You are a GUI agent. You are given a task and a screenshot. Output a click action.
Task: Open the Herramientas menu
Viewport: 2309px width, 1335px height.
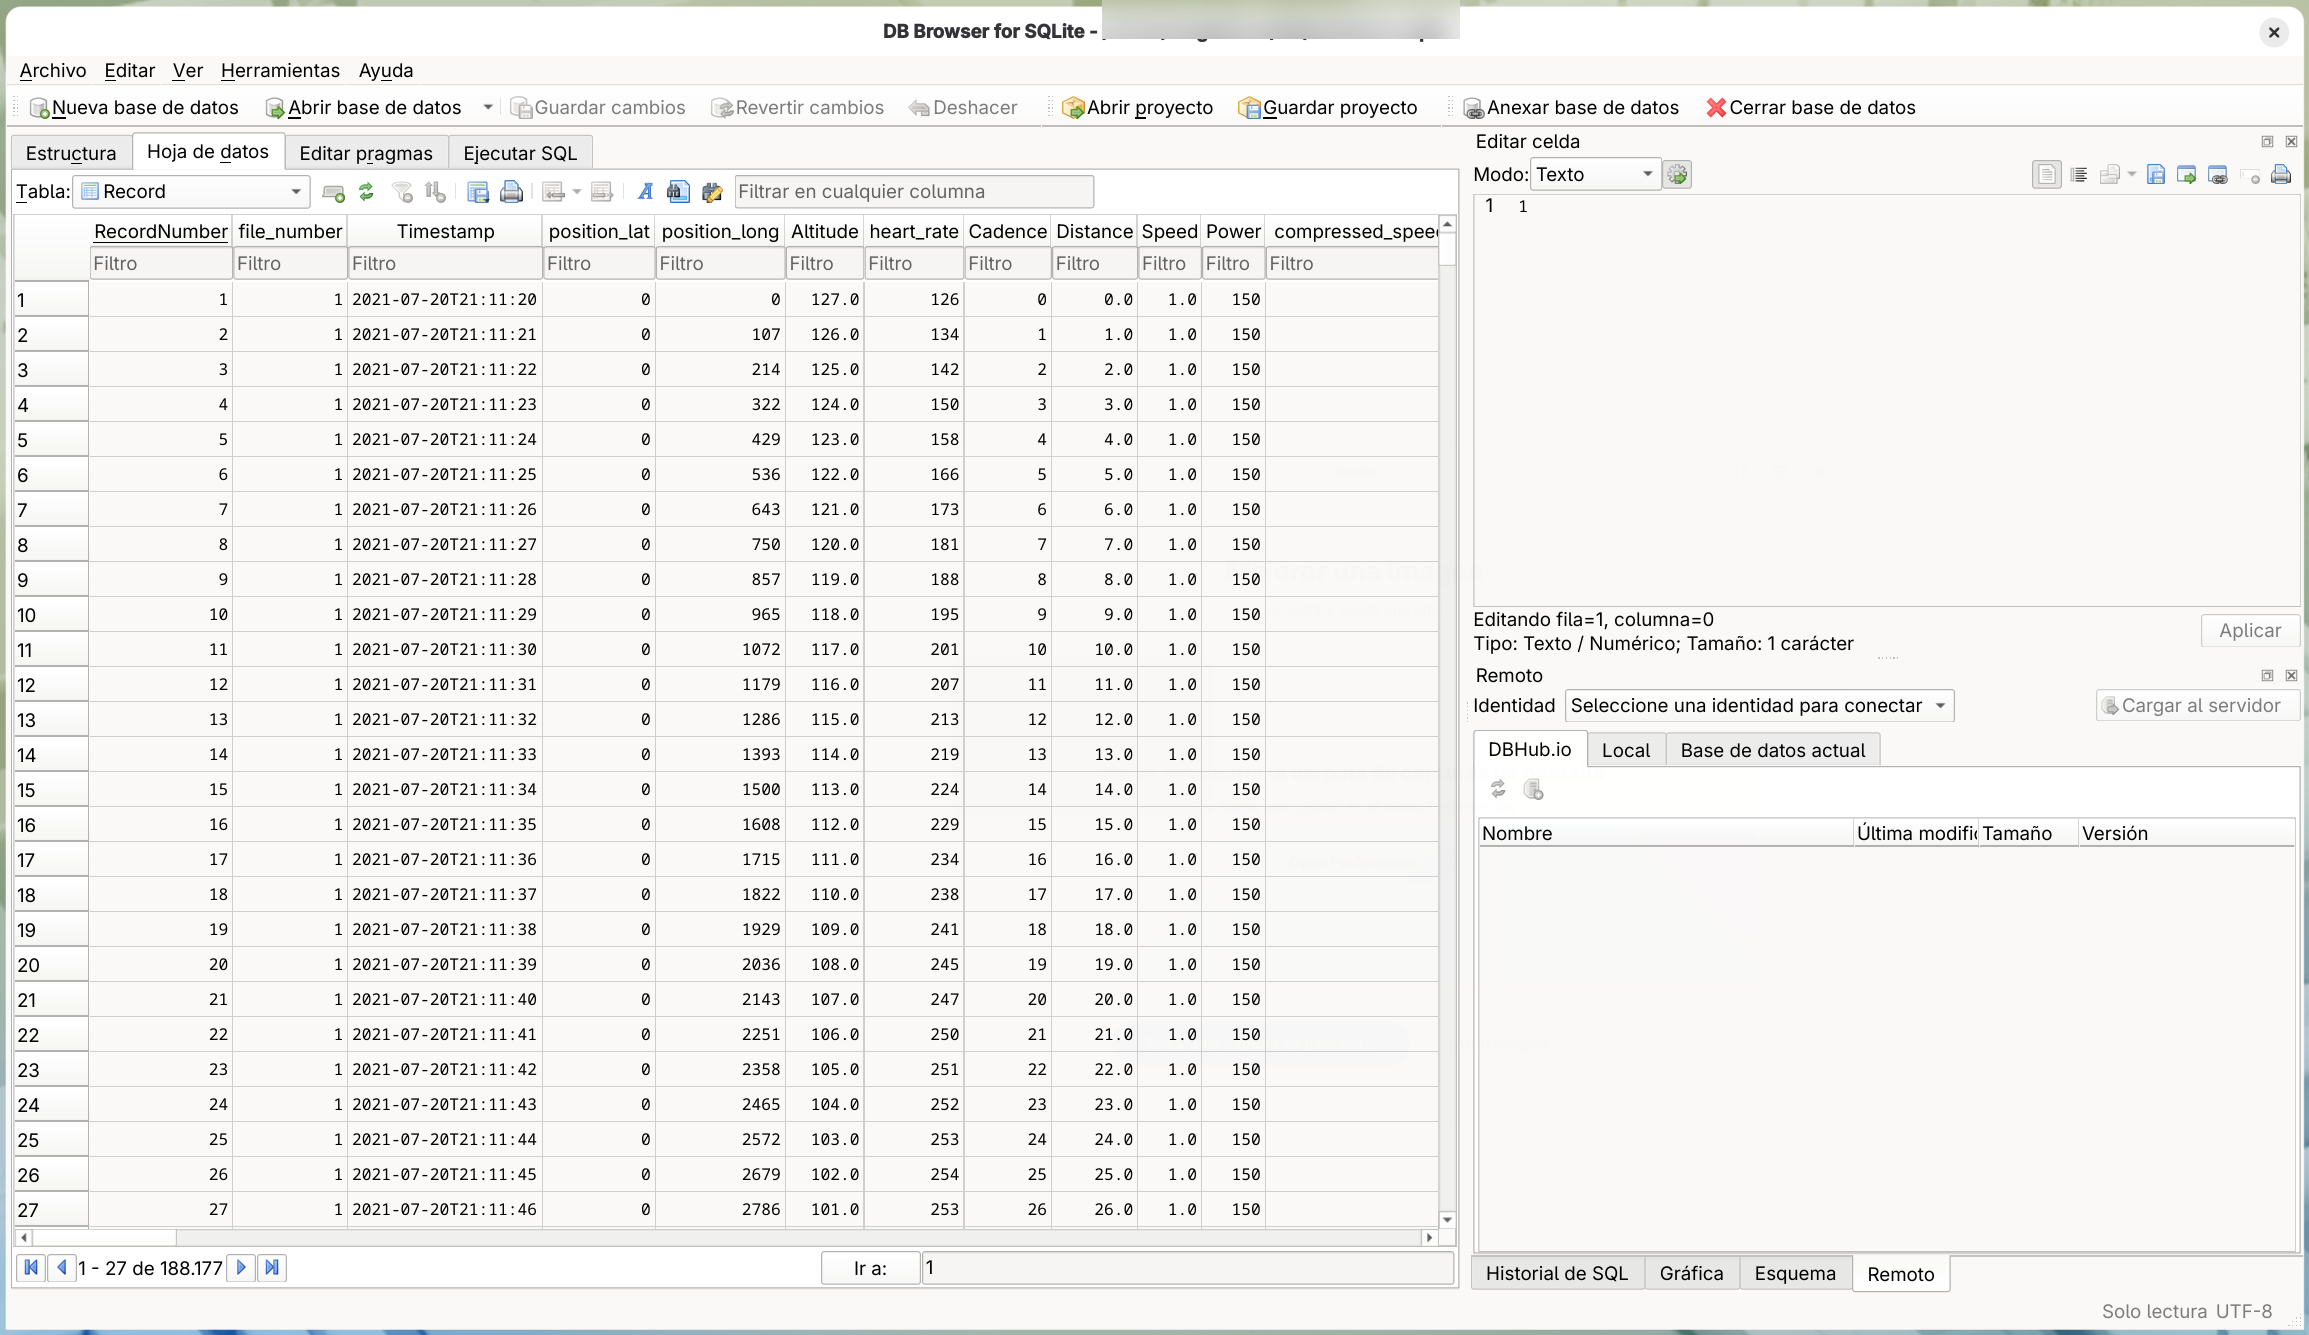point(280,70)
